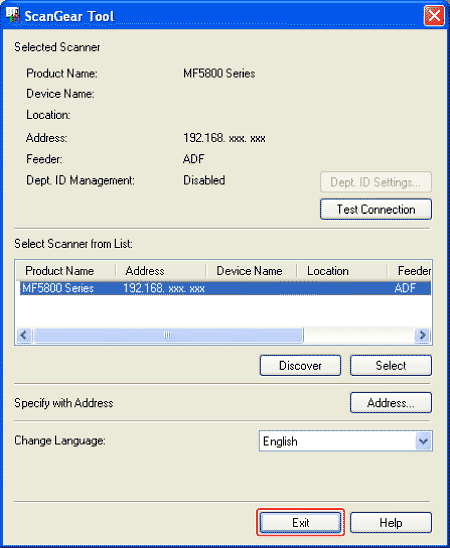450x548 pixels.
Task: Click the left arrow of the horizontal scrollbar
Action: point(24,336)
